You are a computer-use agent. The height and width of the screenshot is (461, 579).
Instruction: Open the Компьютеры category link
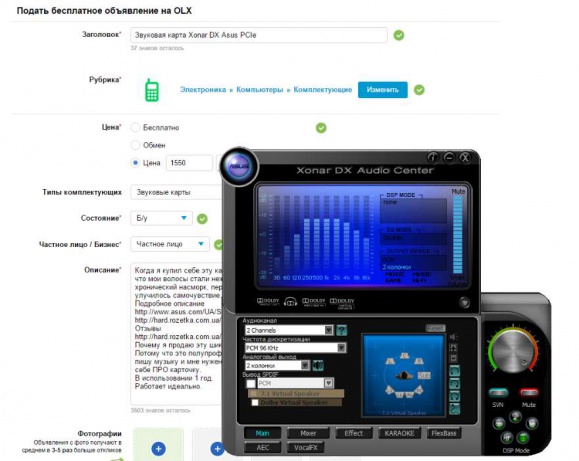tap(260, 90)
